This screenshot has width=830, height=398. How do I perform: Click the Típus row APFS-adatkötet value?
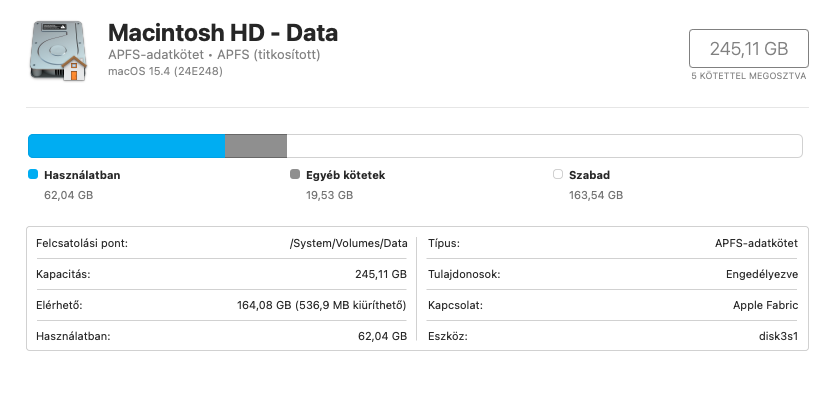(x=756, y=243)
